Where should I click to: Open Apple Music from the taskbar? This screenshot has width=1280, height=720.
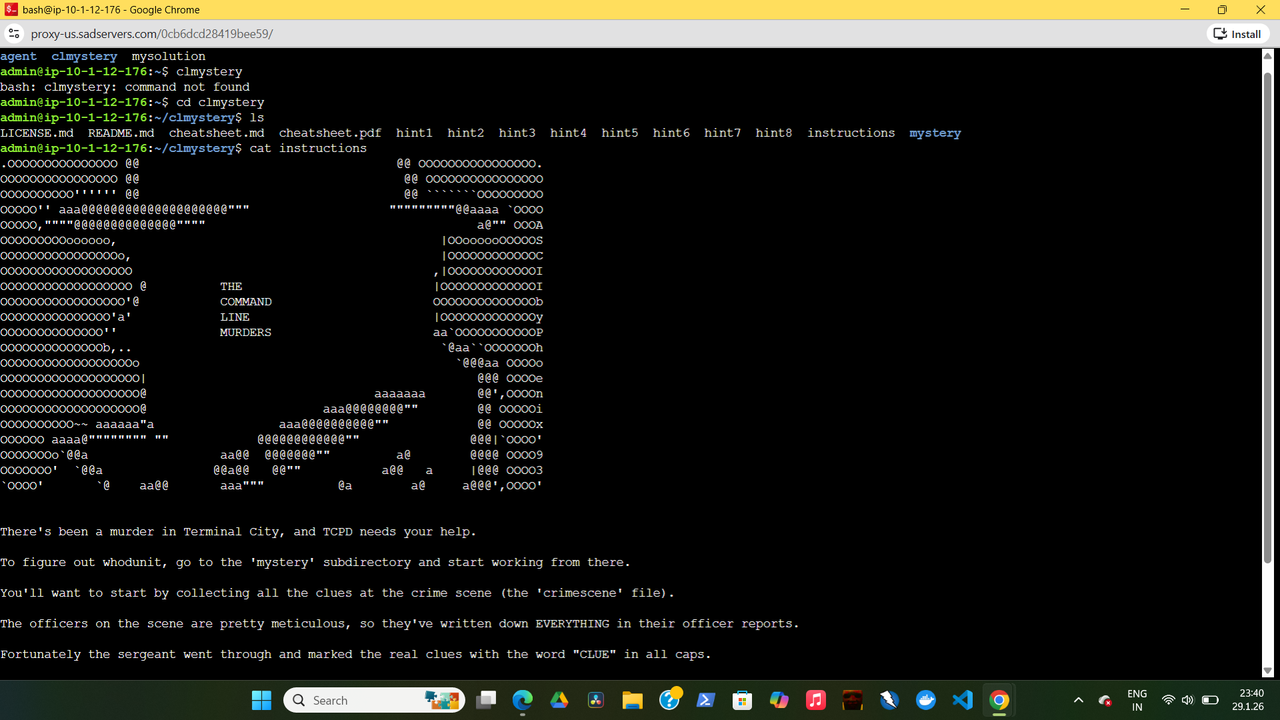pos(816,700)
